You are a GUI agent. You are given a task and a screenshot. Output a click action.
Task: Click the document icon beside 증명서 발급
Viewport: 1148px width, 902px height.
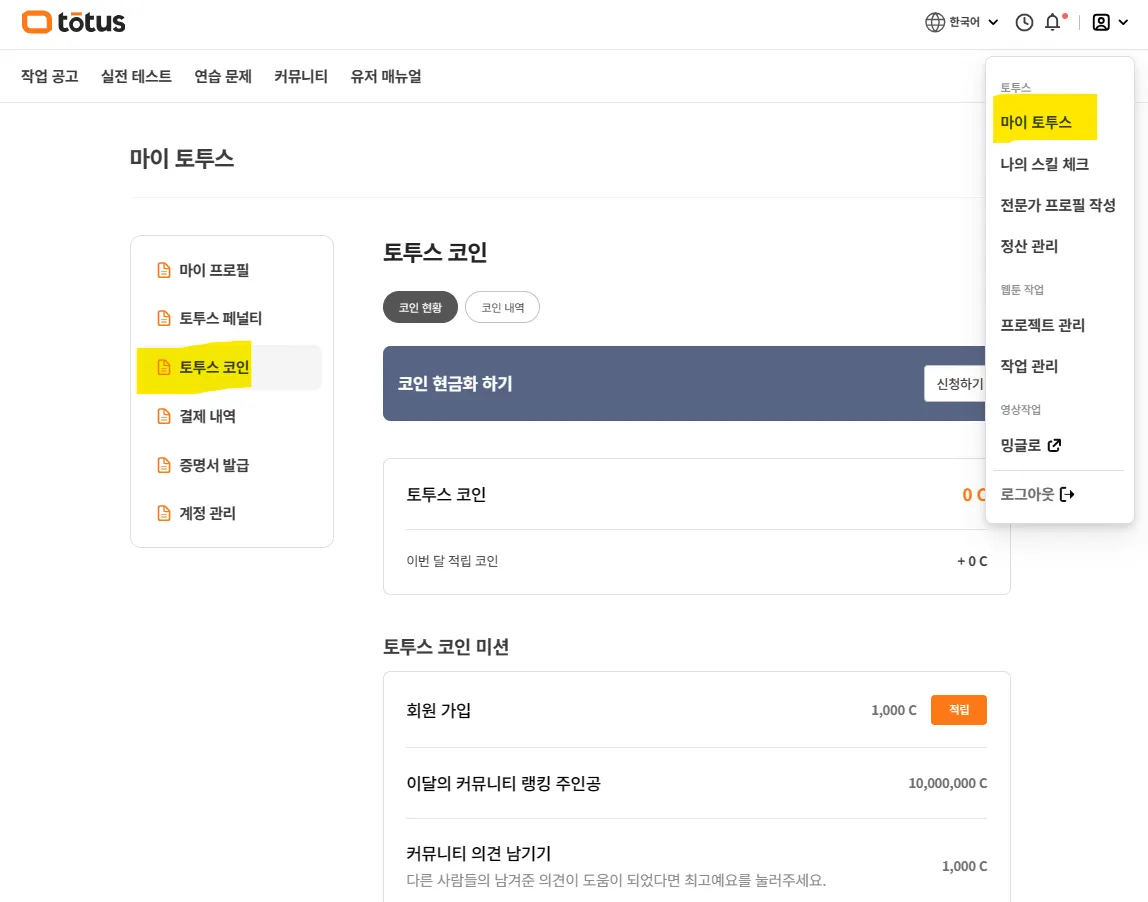click(x=164, y=465)
